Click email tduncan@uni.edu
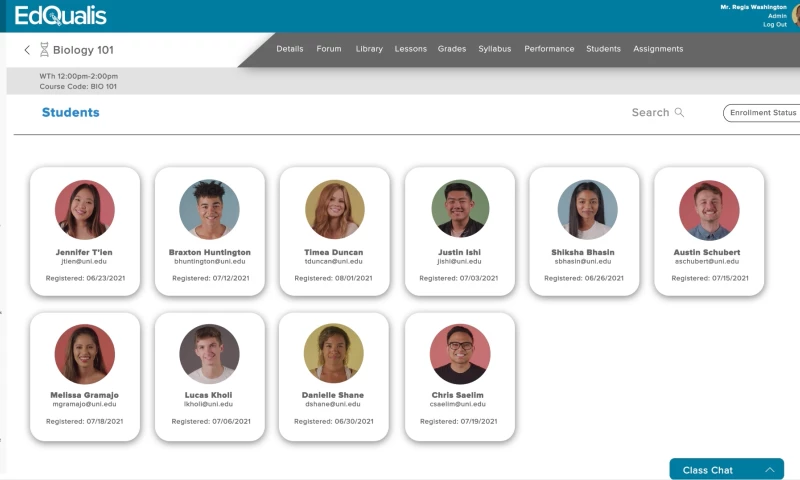This screenshot has height=480, width=800. [x=334, y=261]
